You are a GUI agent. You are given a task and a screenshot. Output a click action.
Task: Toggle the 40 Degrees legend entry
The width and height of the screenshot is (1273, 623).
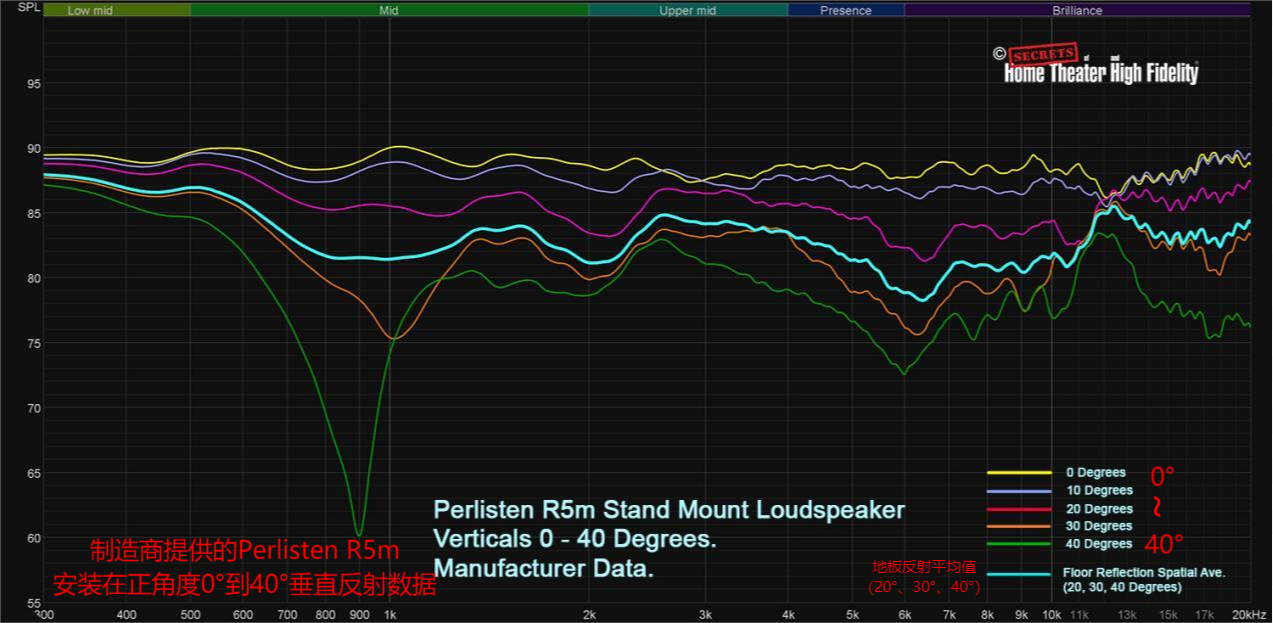point(1099,544)
